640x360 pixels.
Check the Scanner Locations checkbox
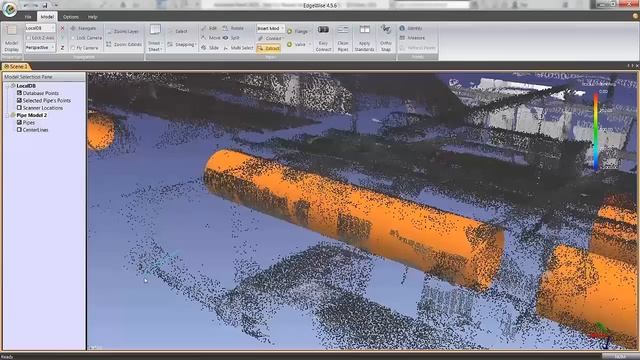point(19,108)
